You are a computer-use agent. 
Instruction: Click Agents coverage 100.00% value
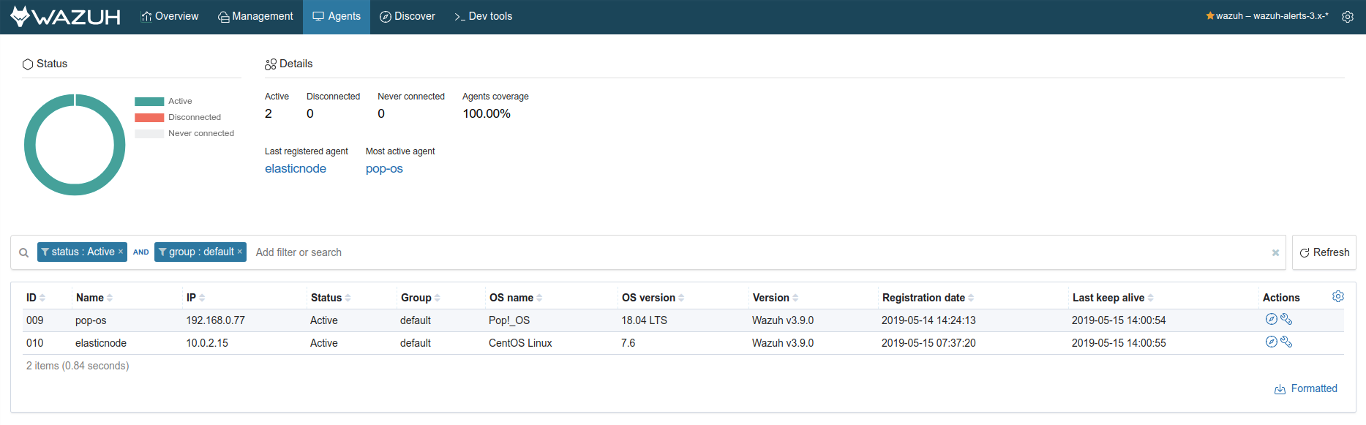click(486, 114)
